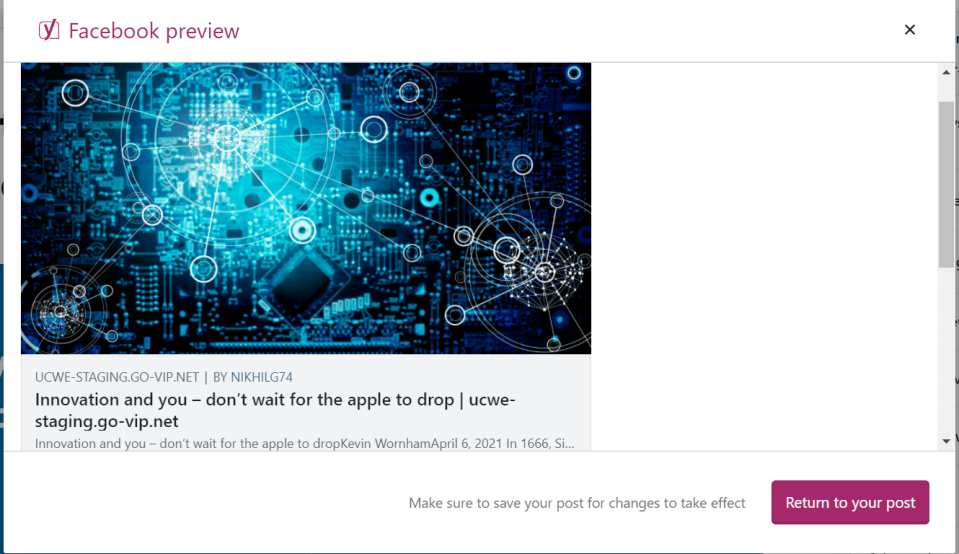This screenshot has height=554, width=959.
Task: Click the vertical scrollbar thumb
Action: tap(946, 185)
